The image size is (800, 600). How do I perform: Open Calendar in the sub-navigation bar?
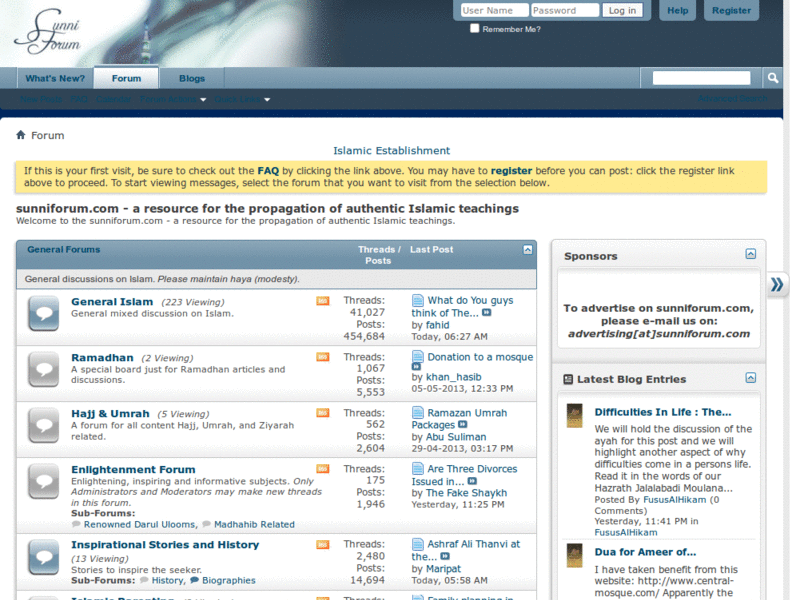click(x=113, y=99)
